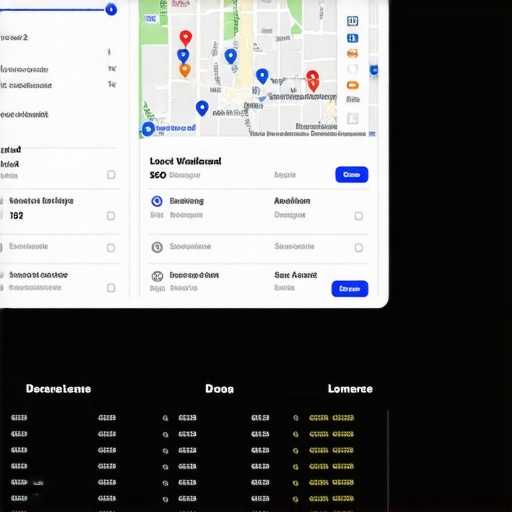Click the blue button in the SEO row

tap(352, 175)
